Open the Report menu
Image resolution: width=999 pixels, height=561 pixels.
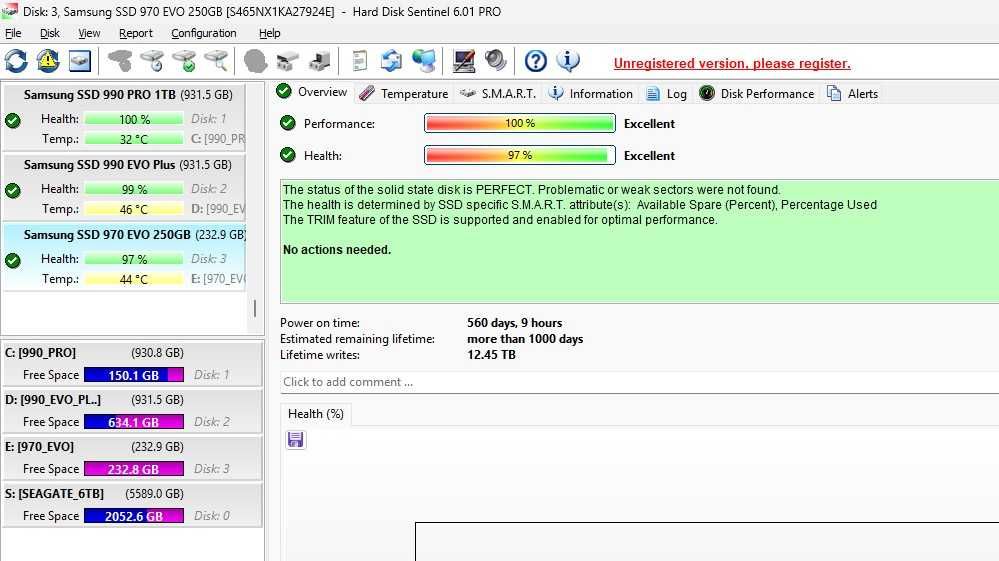pos(136,33)
